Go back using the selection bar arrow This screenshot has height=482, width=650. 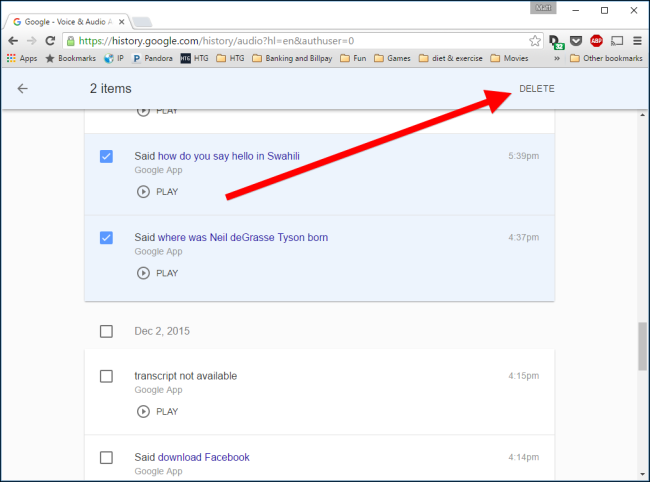(x=22, y=88)
